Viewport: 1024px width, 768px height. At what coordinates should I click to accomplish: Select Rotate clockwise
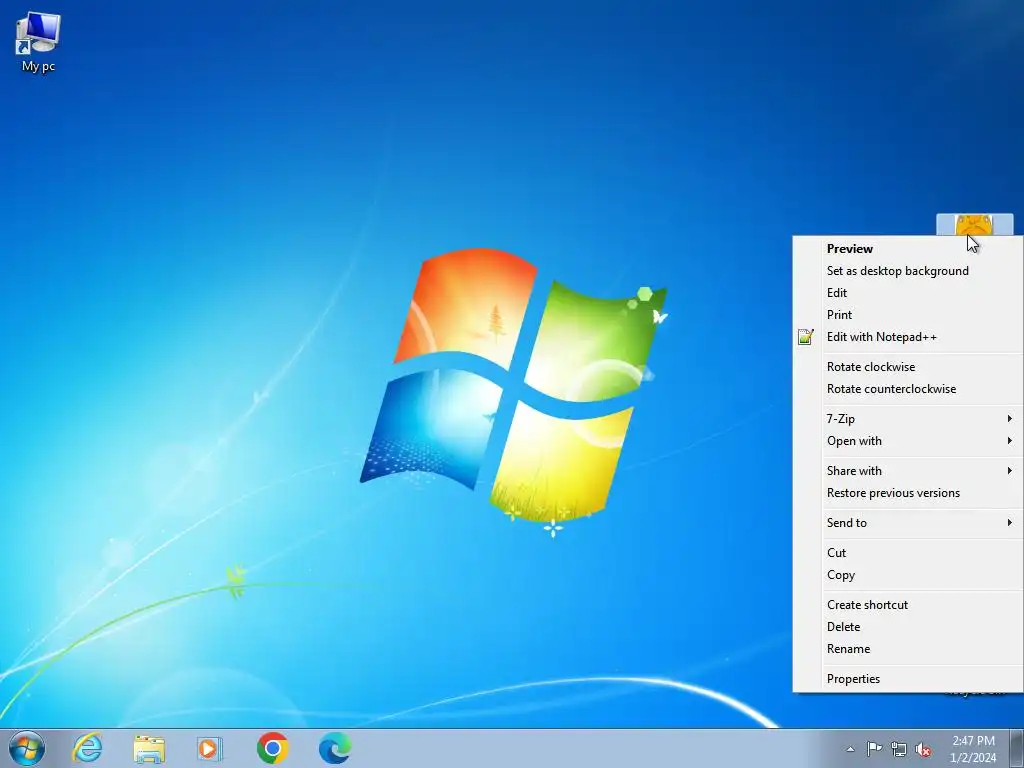click(x=908, y=367)
